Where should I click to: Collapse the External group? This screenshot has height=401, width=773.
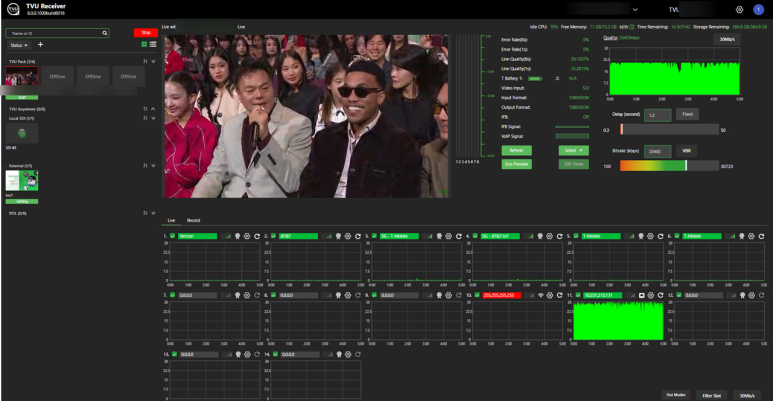point(153,165)
